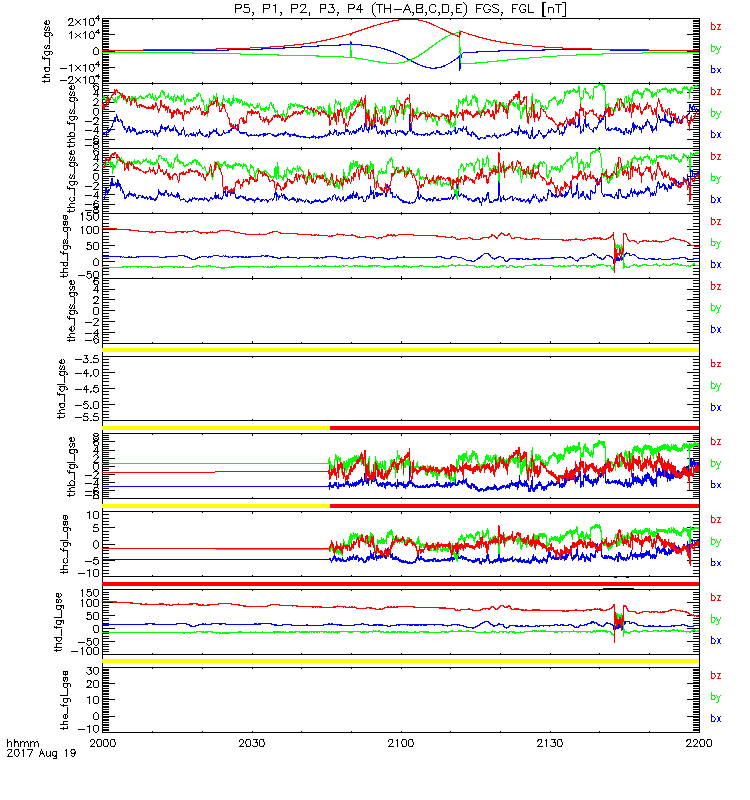This screenshot has height=800, width=750.
Task: Select the thd_fgl_gse y-axis label
Action: [x=58, y=622]
